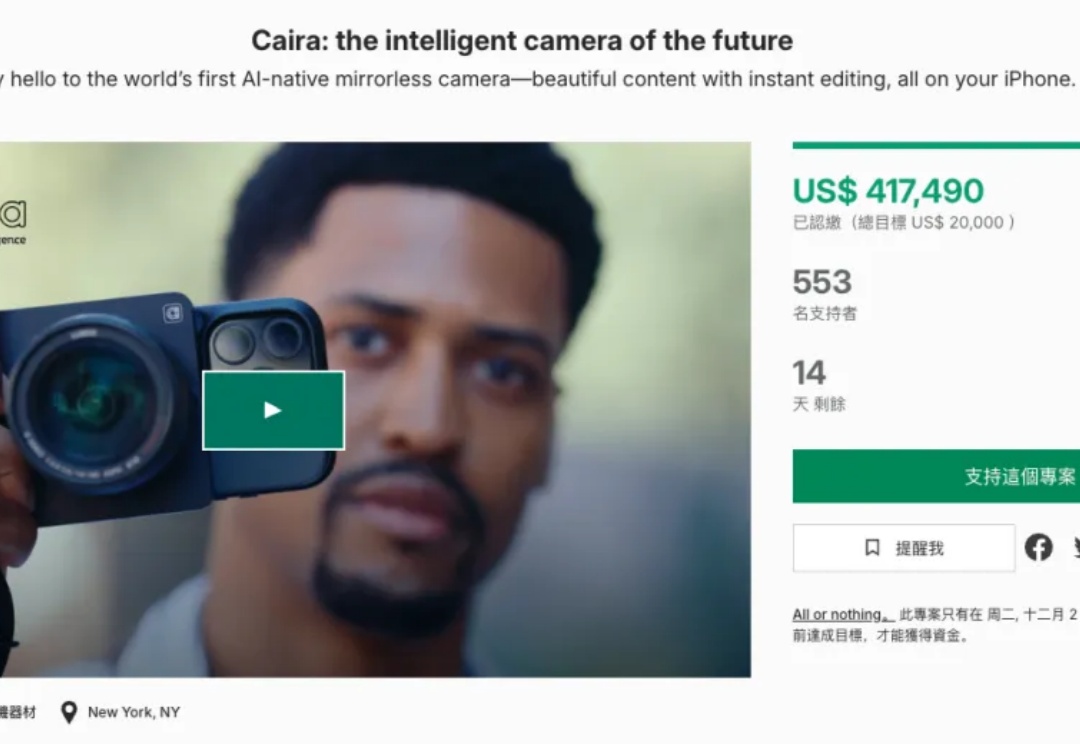Click the location pin icon
1080x744 pixels.
click(69, 712)
